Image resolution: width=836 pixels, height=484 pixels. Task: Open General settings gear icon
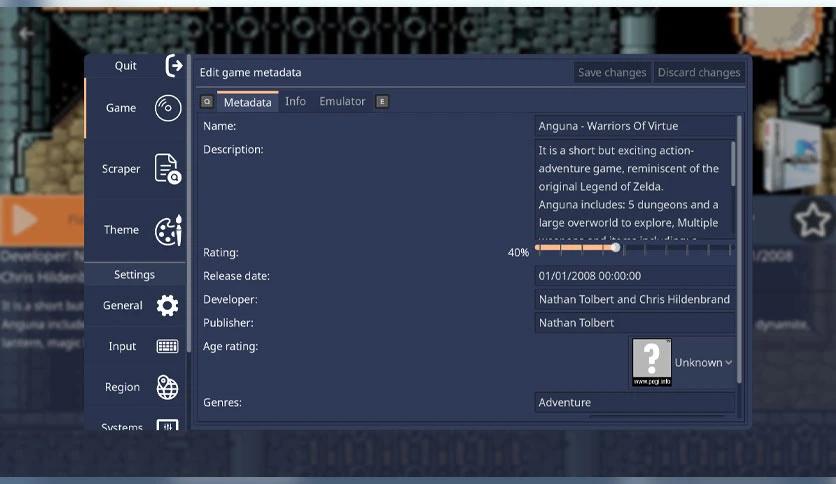click(x=167, y=305)
